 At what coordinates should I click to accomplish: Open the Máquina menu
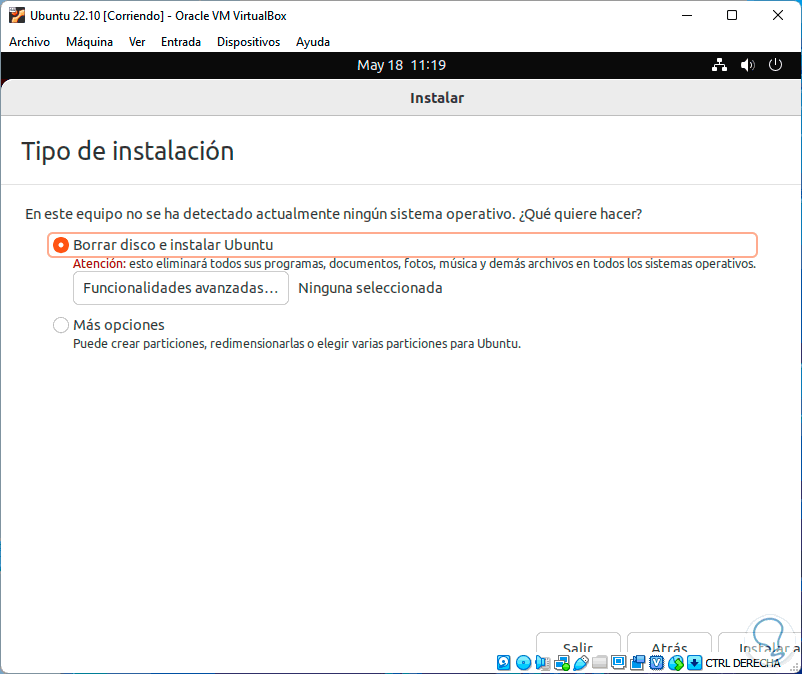(x=90, y=42)
